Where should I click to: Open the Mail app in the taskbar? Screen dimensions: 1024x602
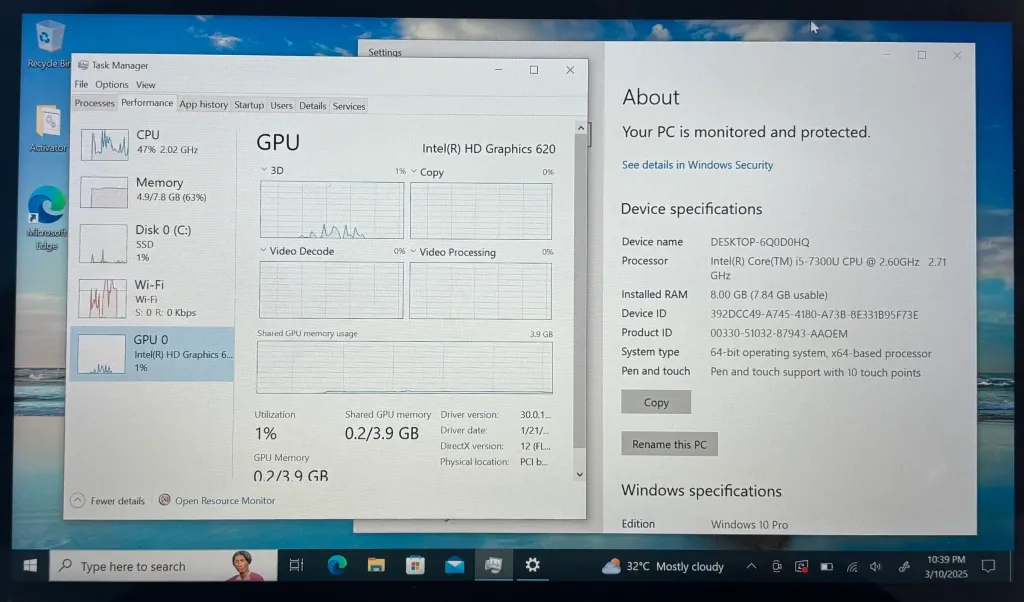(454, 565)
